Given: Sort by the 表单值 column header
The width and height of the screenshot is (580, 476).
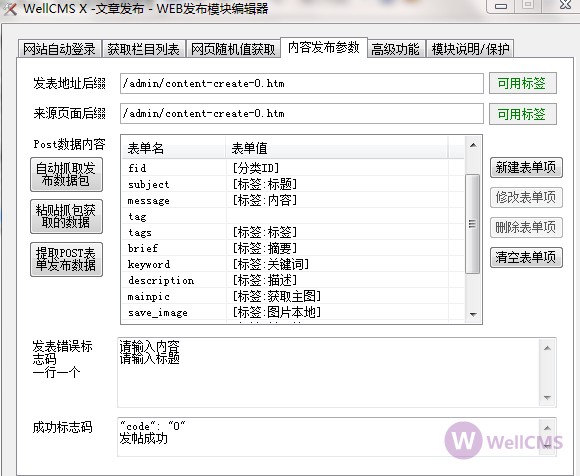Looking at the screenshot, I should coord(337,148).
